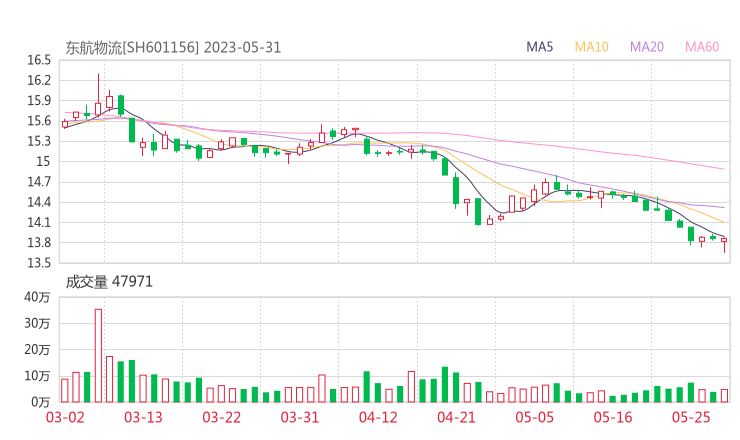The height and width of the screenshot is (440, 740).
Task: Click the last candlestick on the chart
Action: click(x=724, y=245)
